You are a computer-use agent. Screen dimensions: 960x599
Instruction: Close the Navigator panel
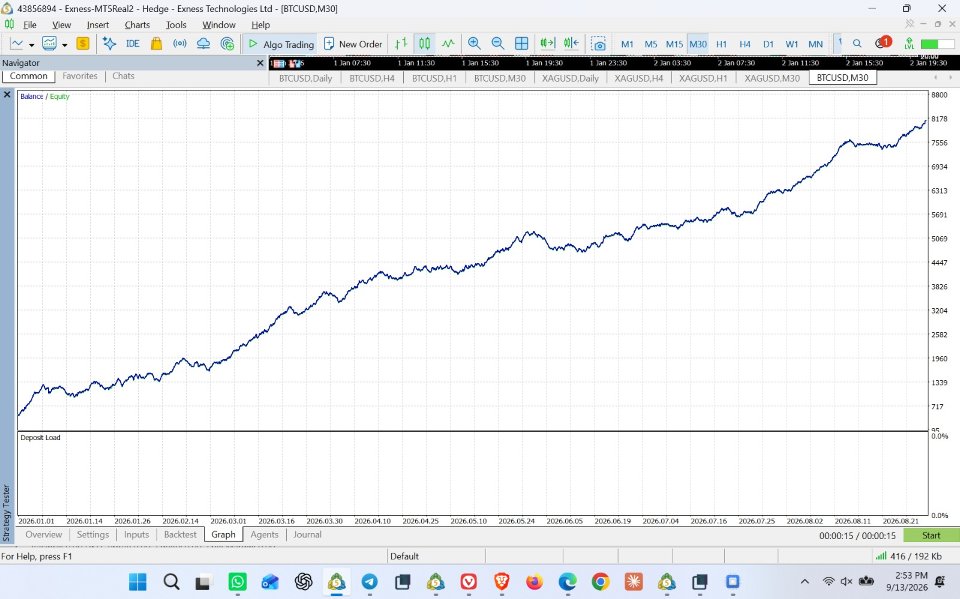coord(260,62)
